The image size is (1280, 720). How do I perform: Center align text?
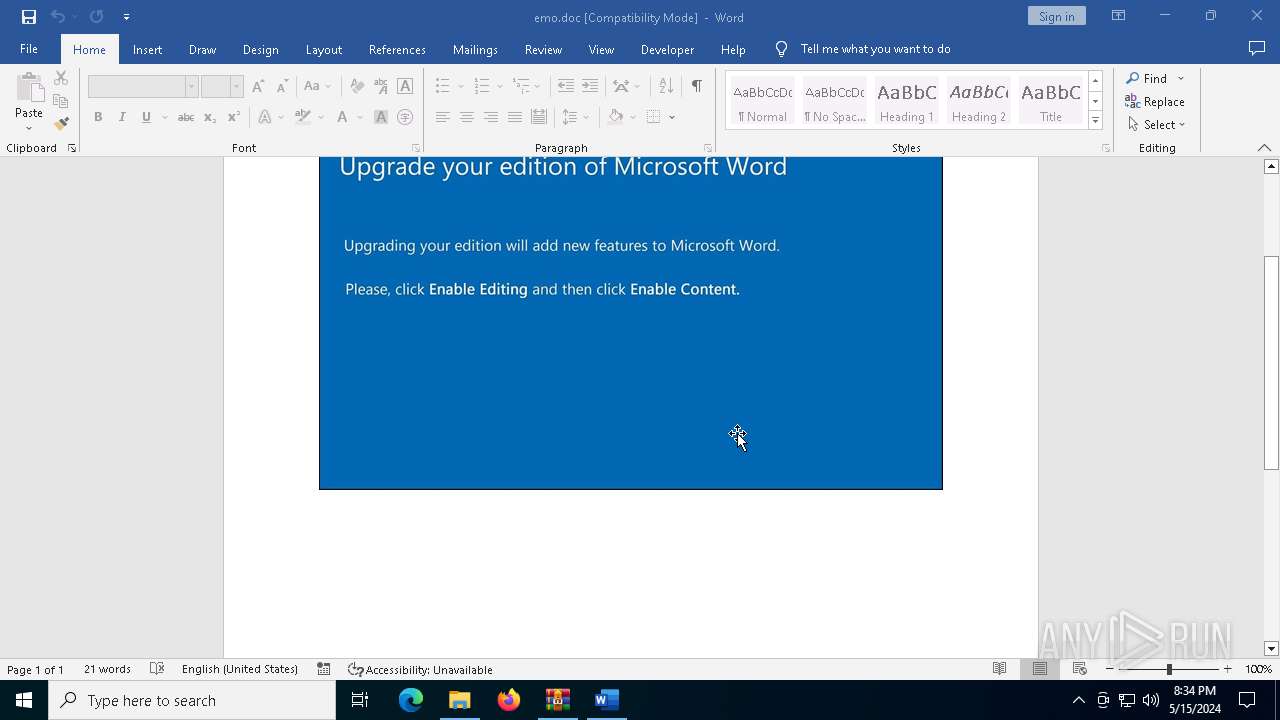pyautogui.click(x=466, y=117)
